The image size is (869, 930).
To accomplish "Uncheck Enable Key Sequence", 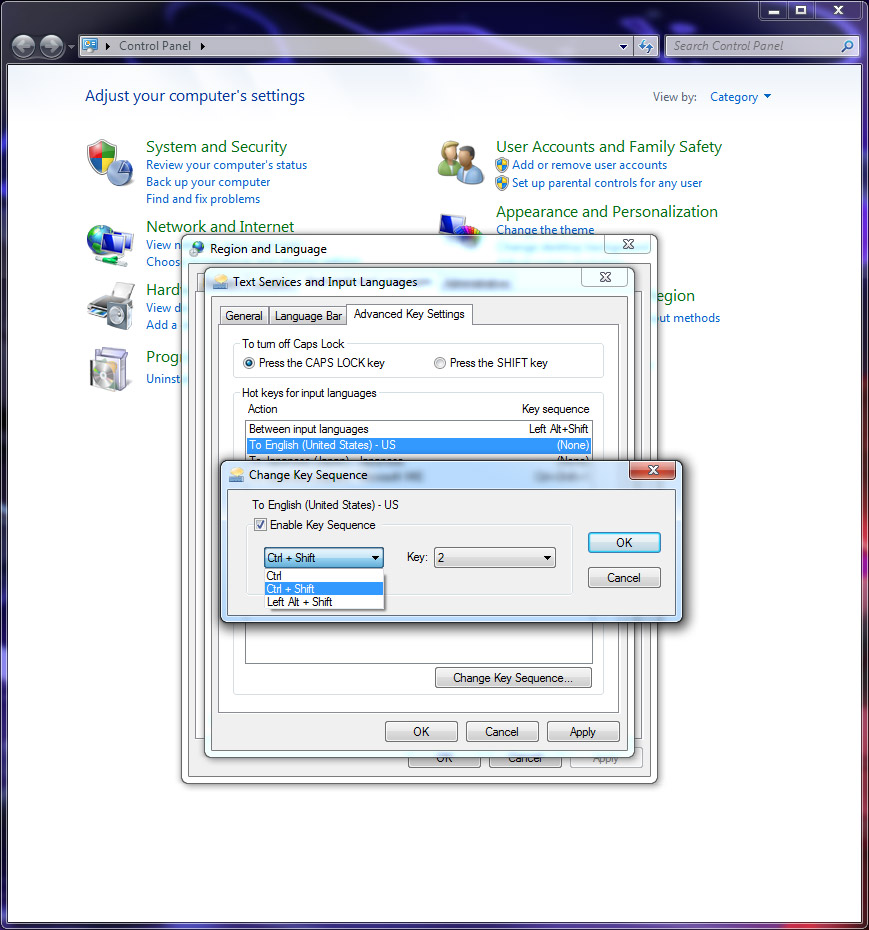I will (x=259, y=524).
